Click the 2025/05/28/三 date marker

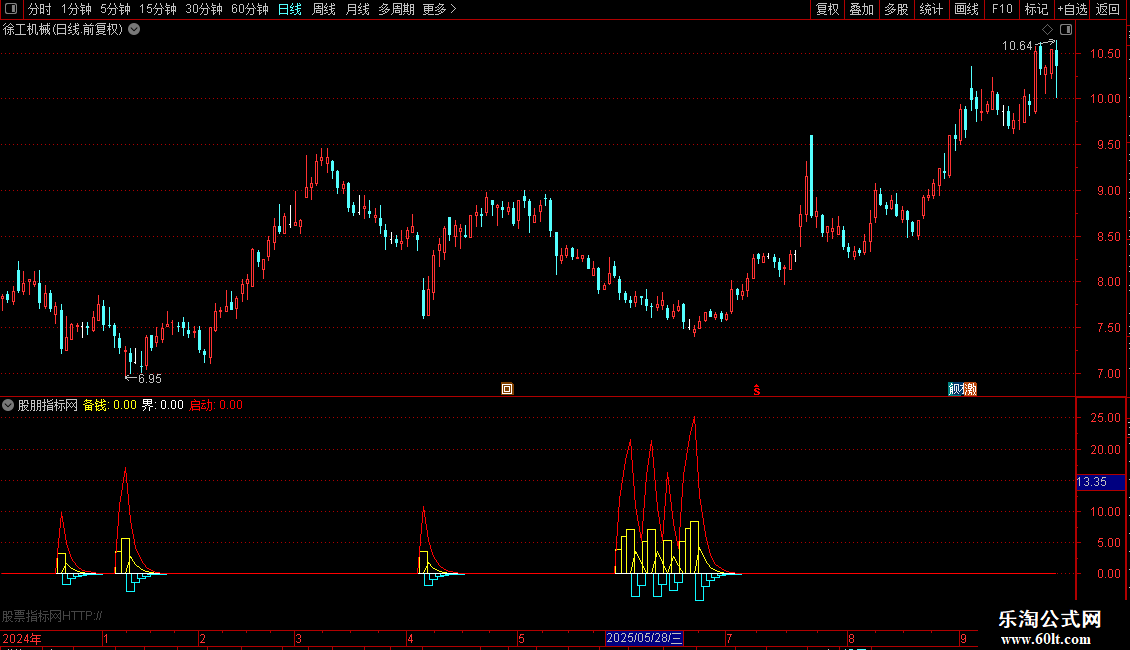tap(644, 638)
